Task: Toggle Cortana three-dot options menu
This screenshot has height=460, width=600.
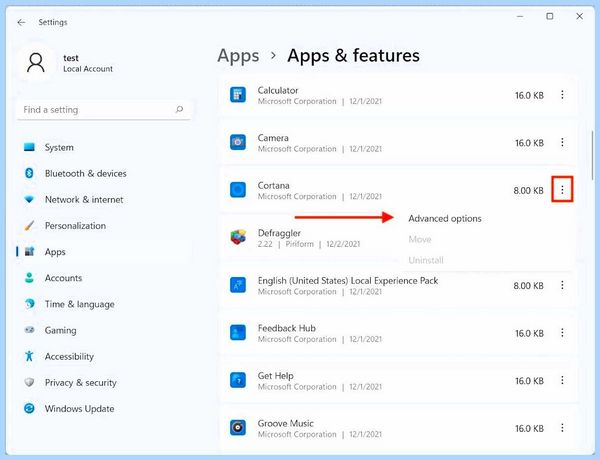Action: point(562,189)
